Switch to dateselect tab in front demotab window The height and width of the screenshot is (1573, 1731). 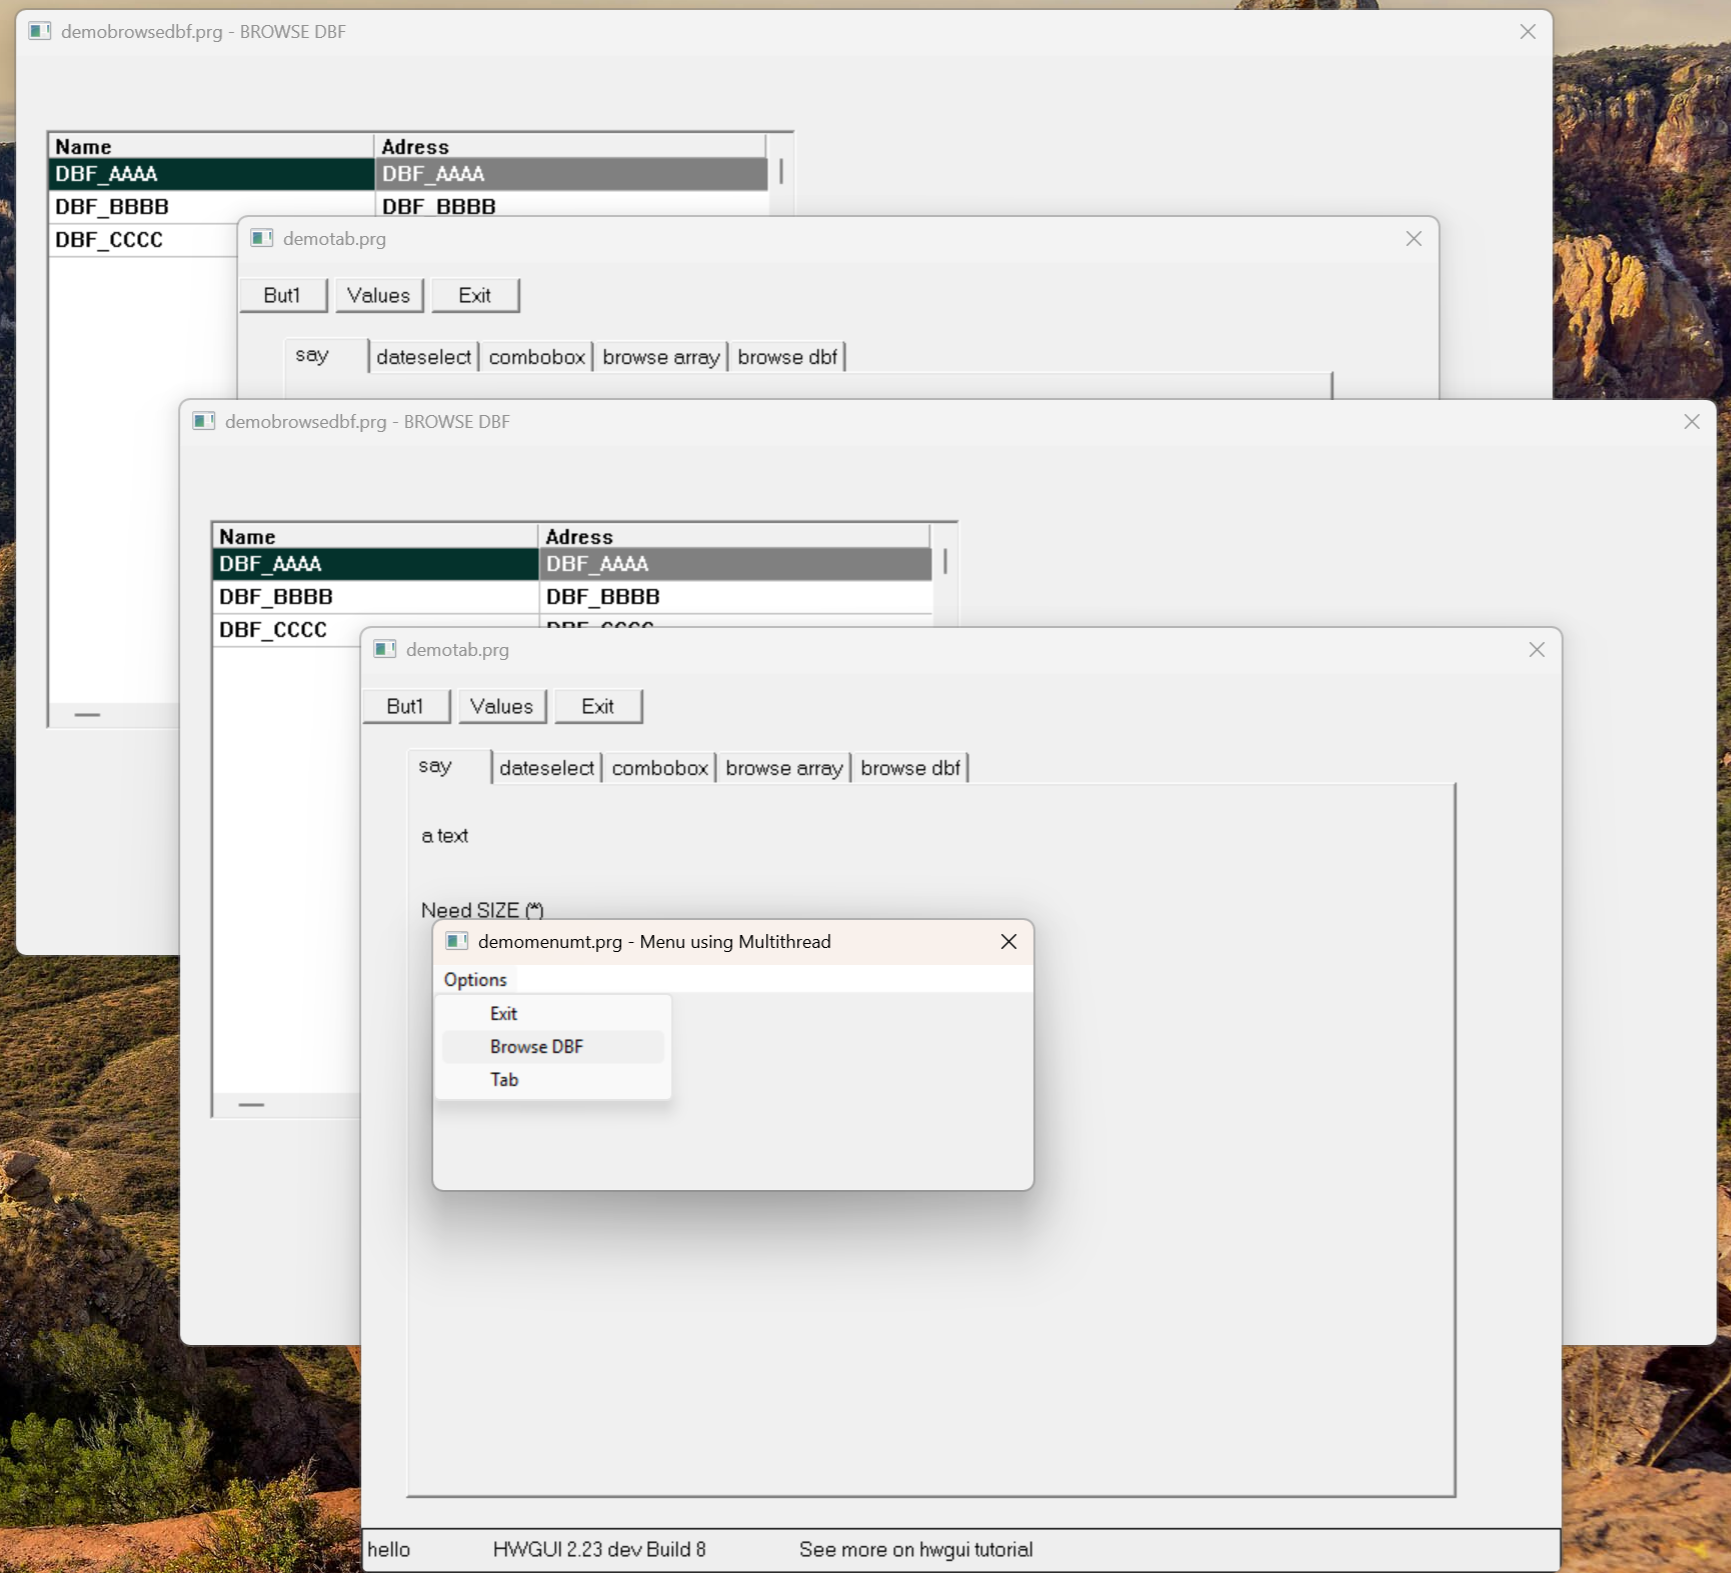click(x=546, y=768)
